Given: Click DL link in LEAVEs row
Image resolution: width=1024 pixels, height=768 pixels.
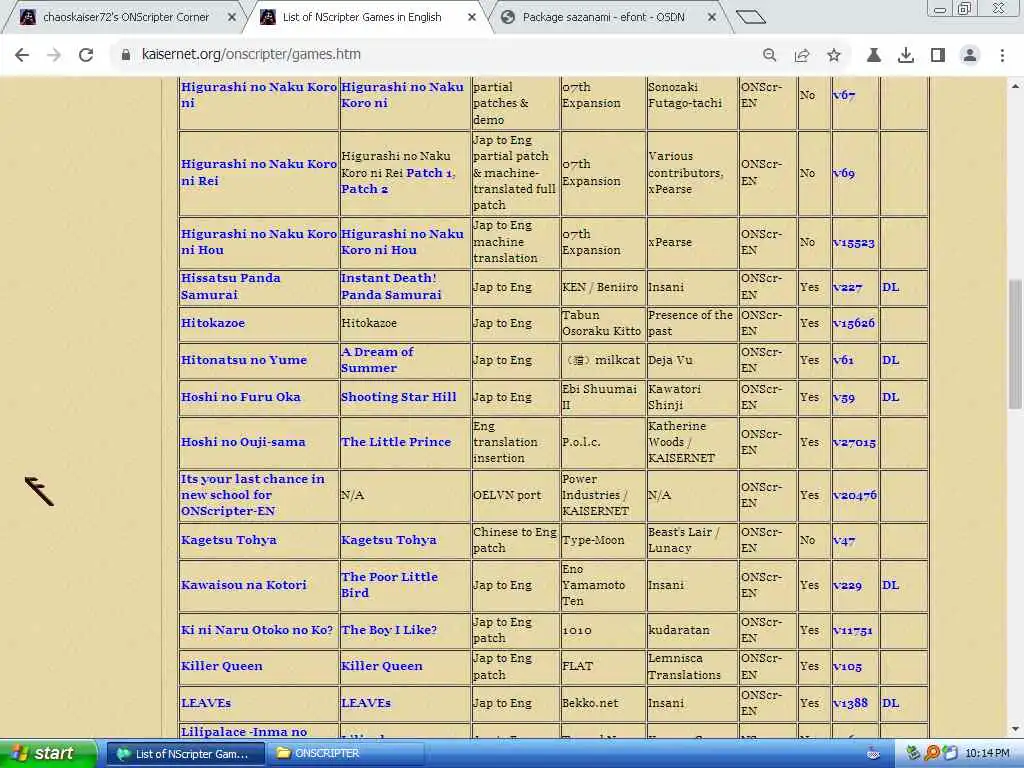Looking at the screenshot, I should [890, 703].
